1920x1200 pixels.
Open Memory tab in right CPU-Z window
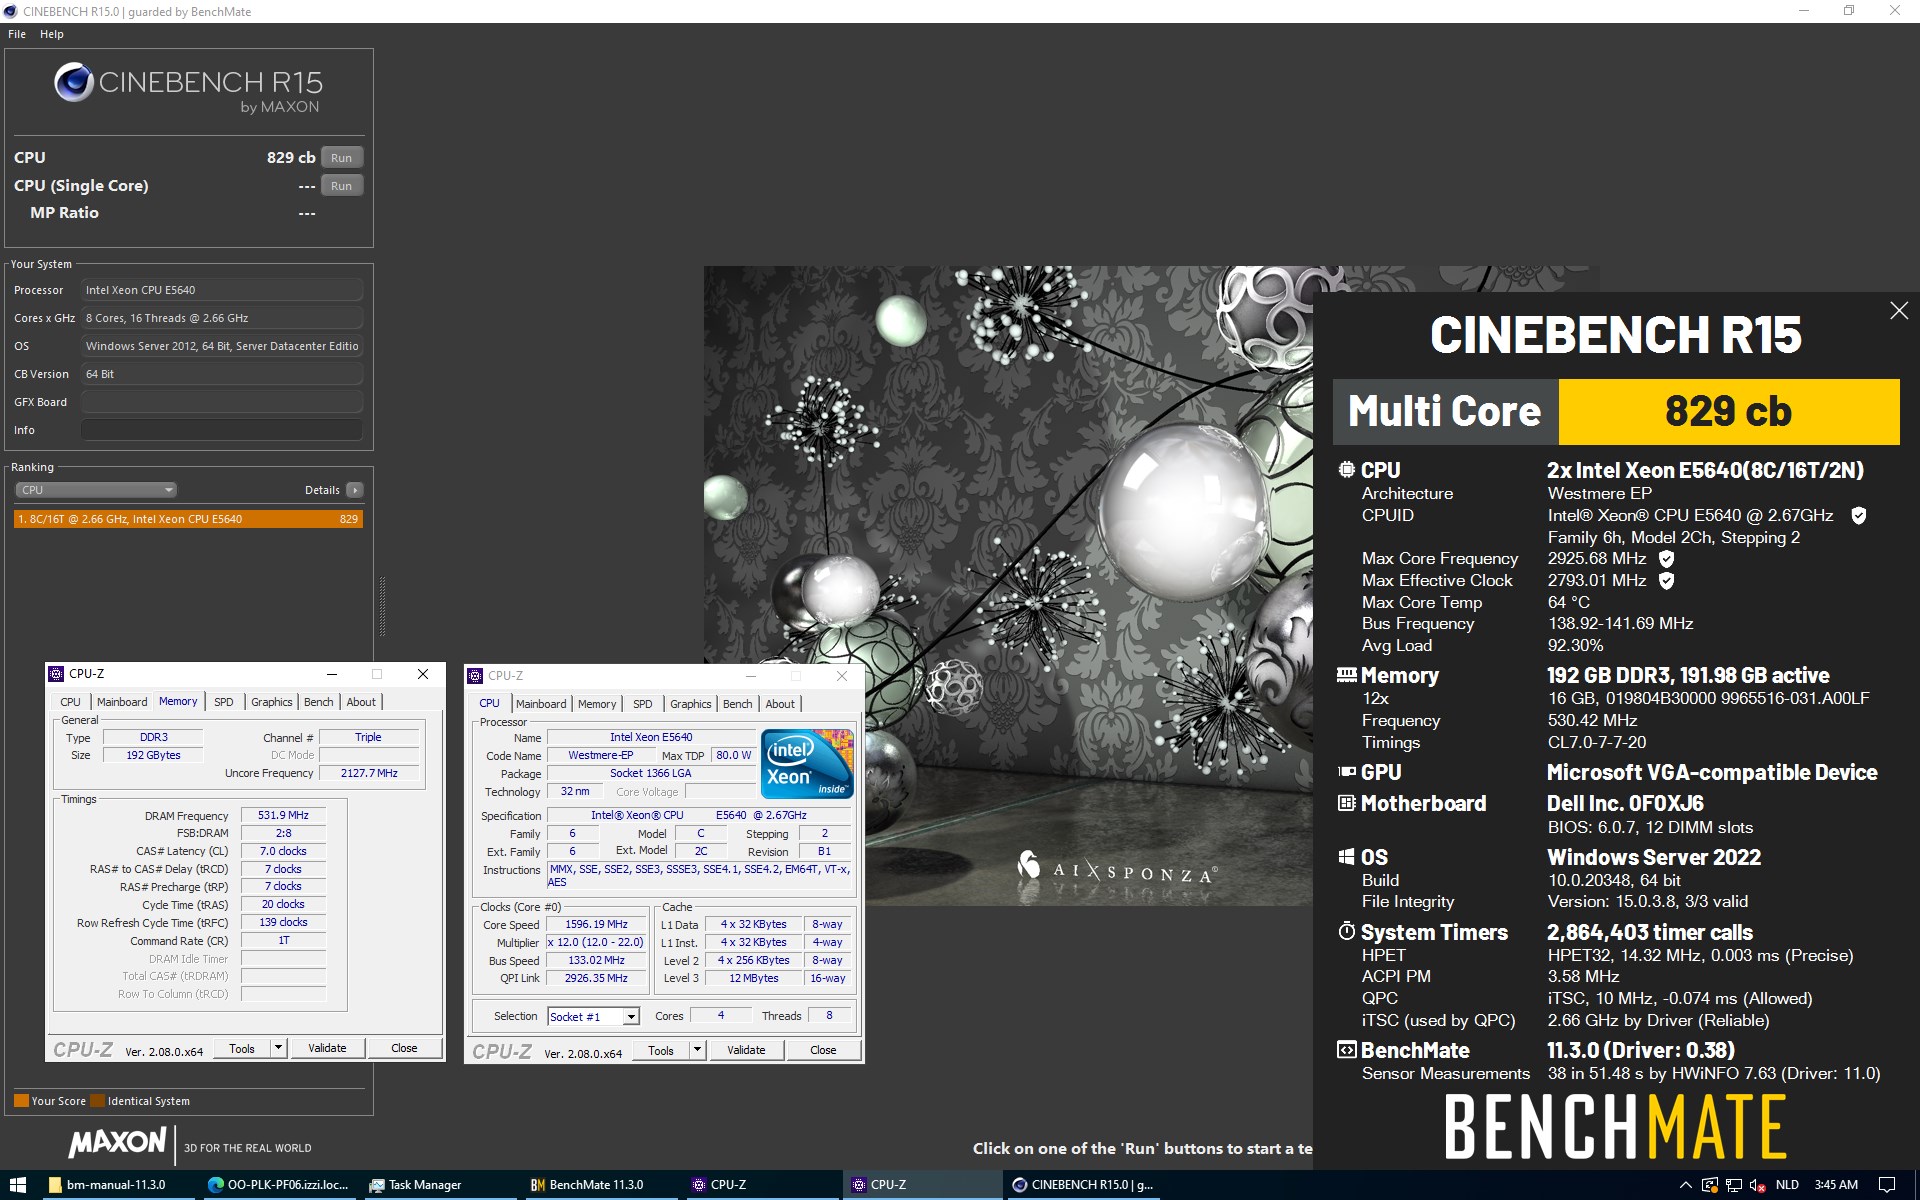(597, 704)
